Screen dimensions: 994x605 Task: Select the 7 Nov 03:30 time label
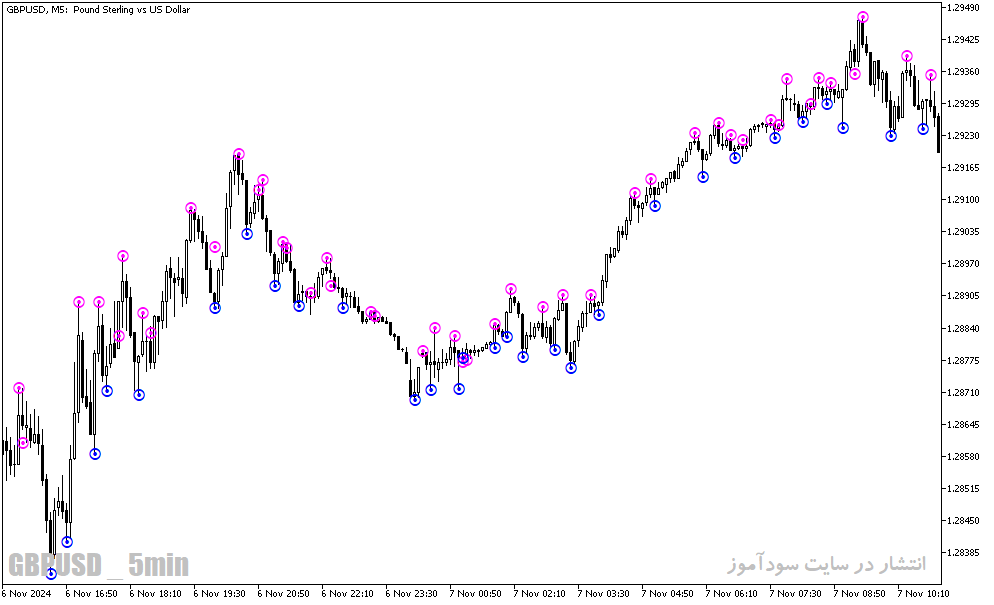[604, 594]
